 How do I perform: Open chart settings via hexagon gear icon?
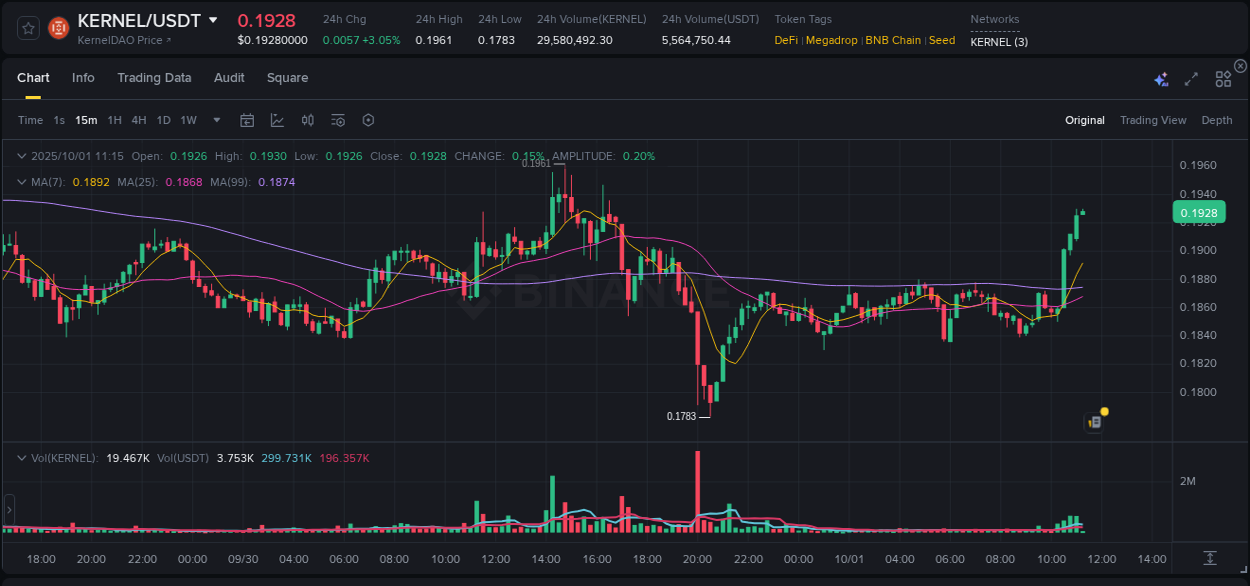(x=368, y=120)
